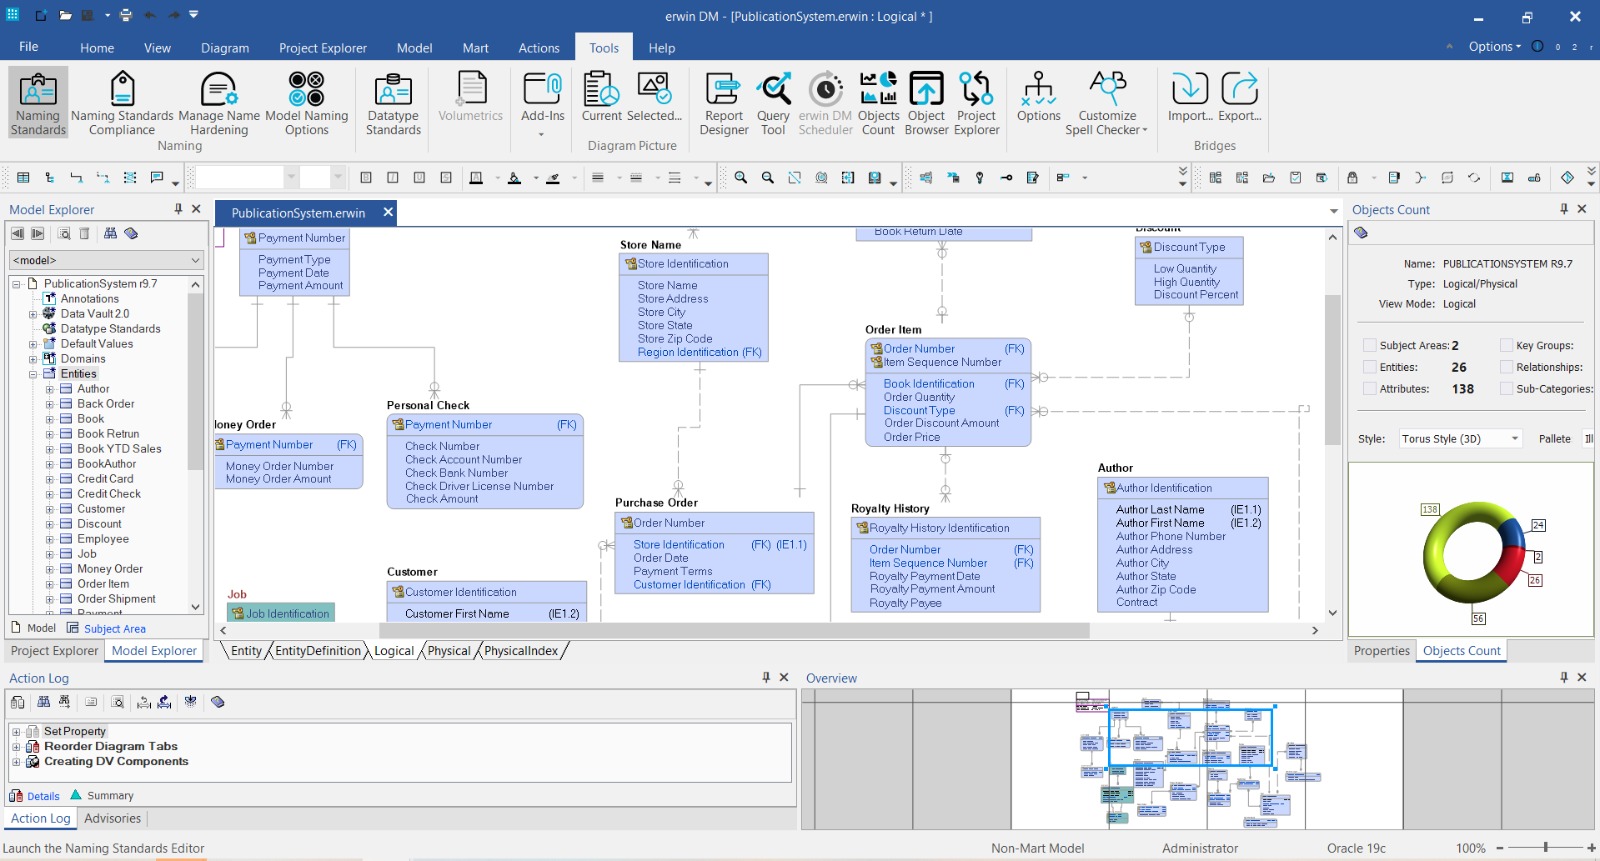
Task: Close the Overview pane
Action: coord(1582,677)
